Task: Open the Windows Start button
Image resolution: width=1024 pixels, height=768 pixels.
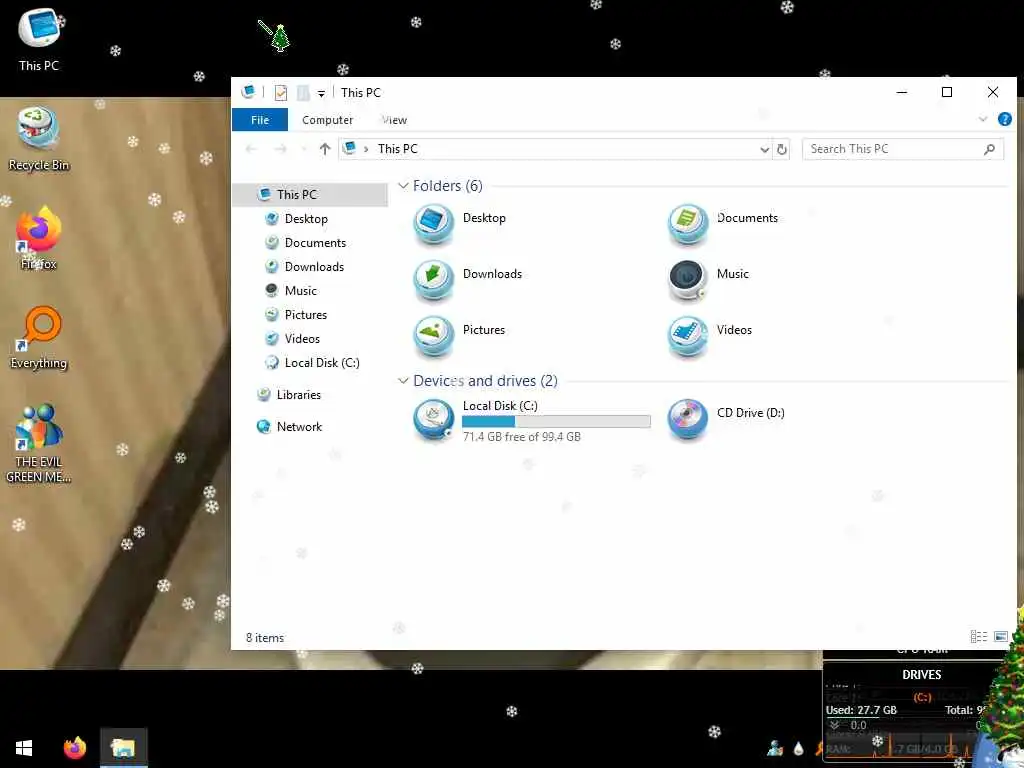Action: click(24, 747)
